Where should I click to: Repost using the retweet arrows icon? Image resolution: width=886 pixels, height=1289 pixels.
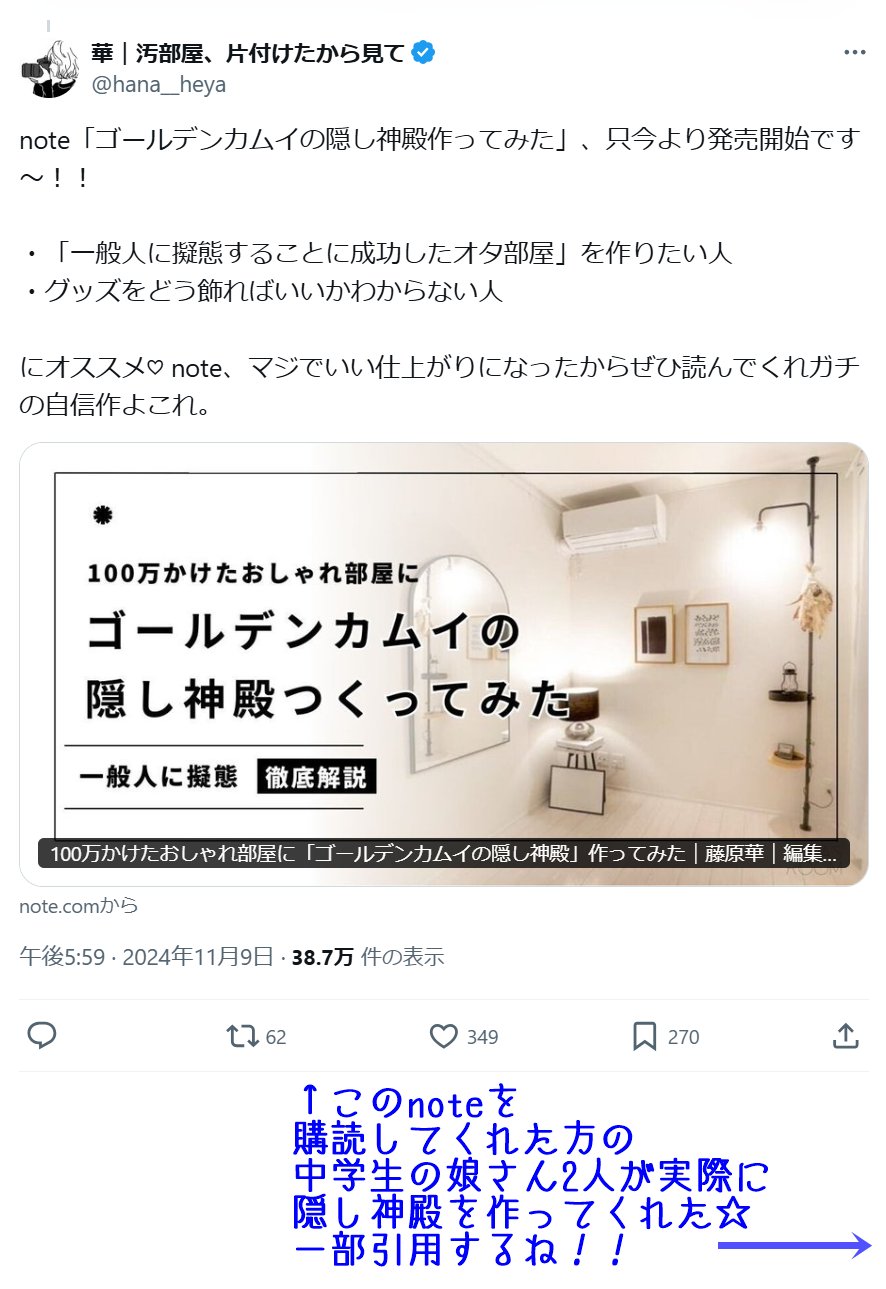coord(243,1036)
